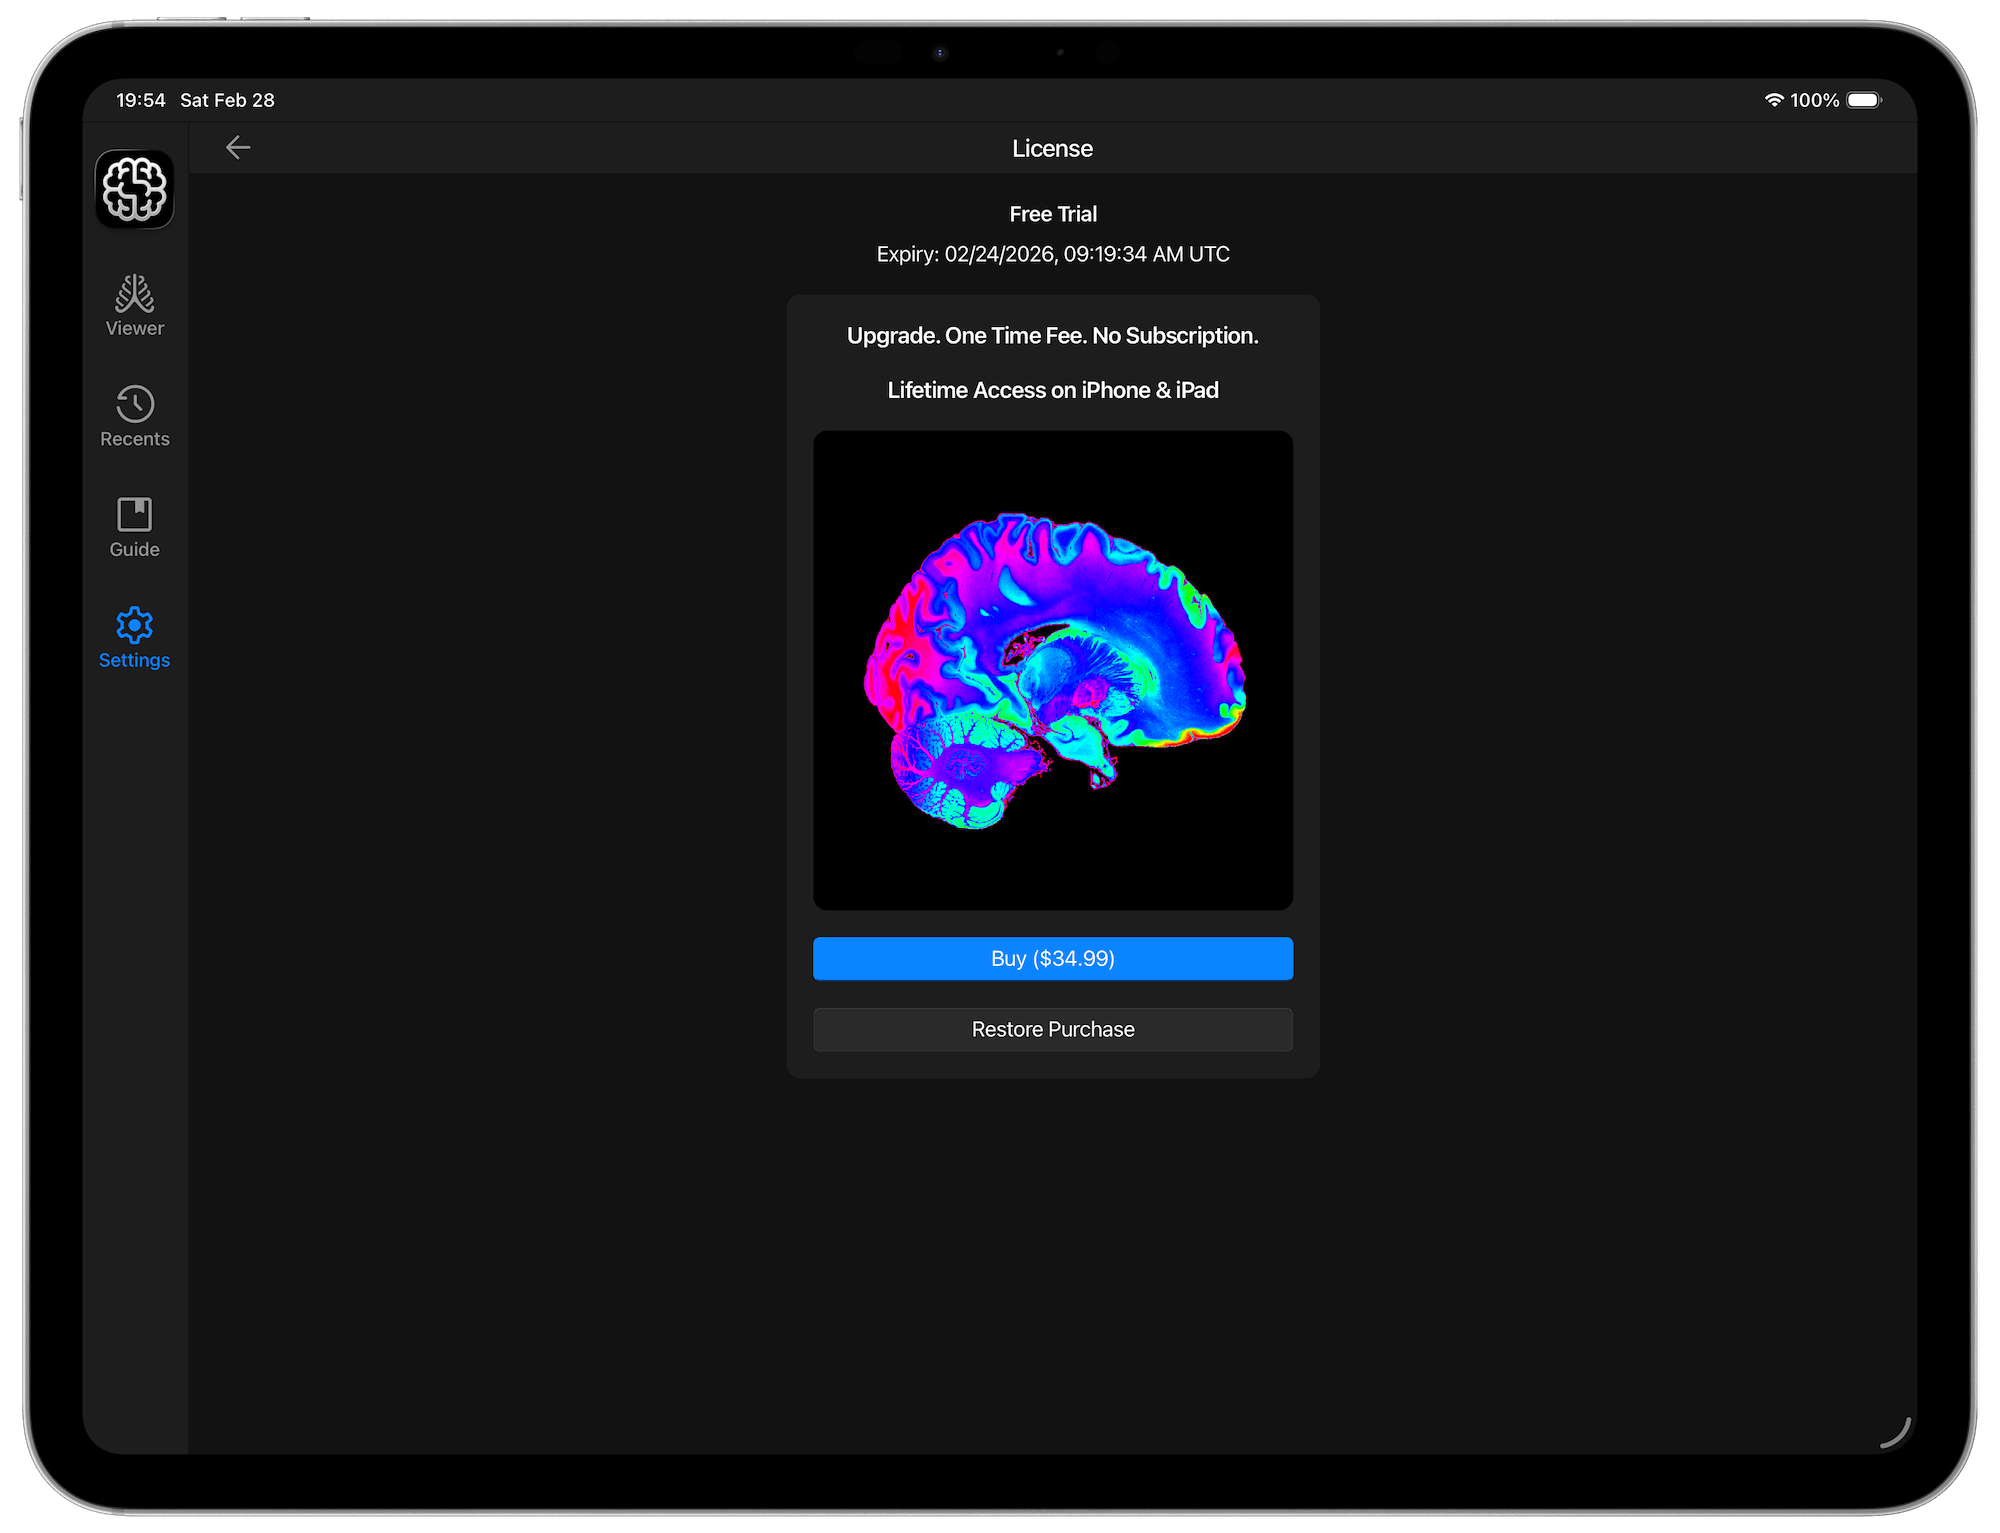
Task: Tap the Free Trial heading
Action: click(x=1052, y=213)
